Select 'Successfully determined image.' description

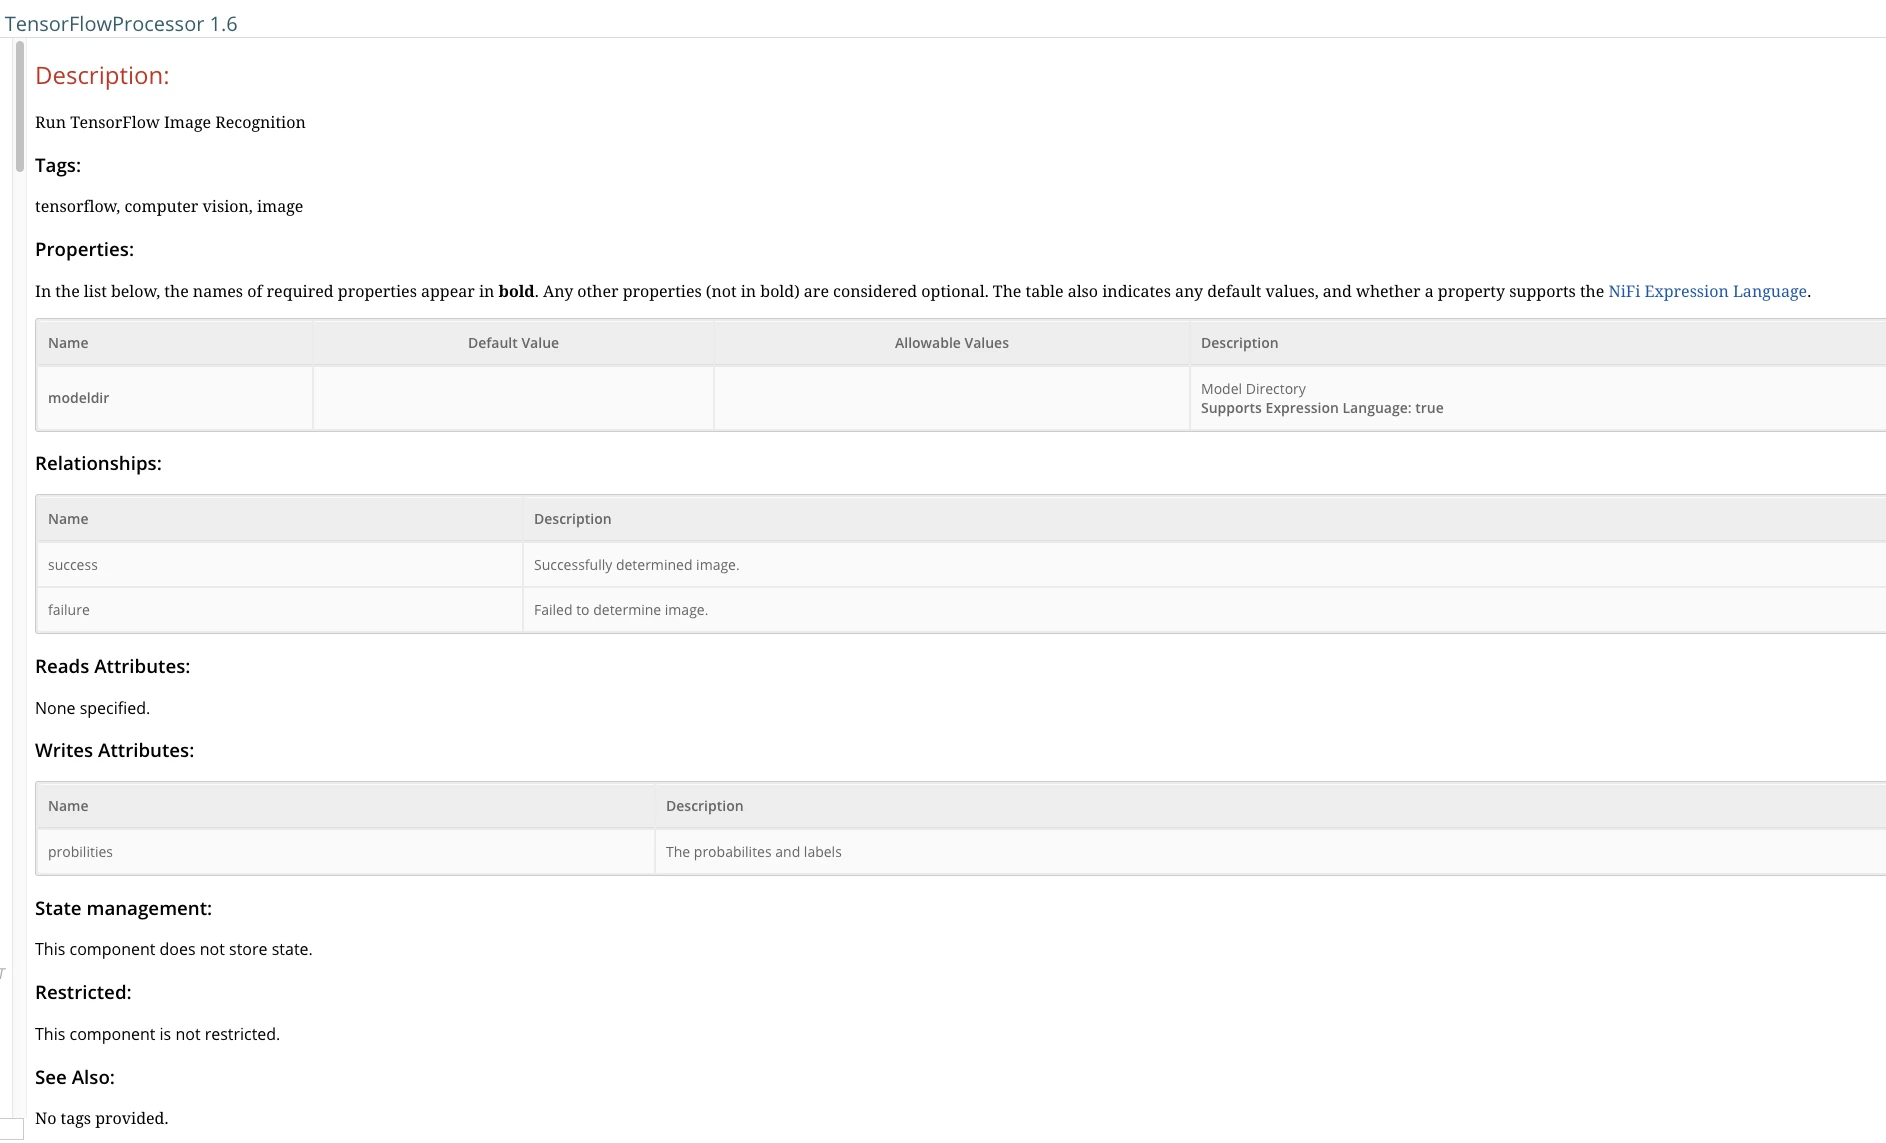(636, 565)
